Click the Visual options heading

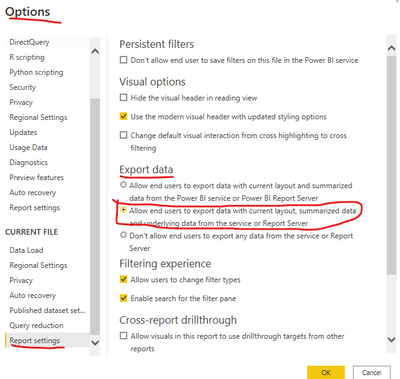pos(152,82)
